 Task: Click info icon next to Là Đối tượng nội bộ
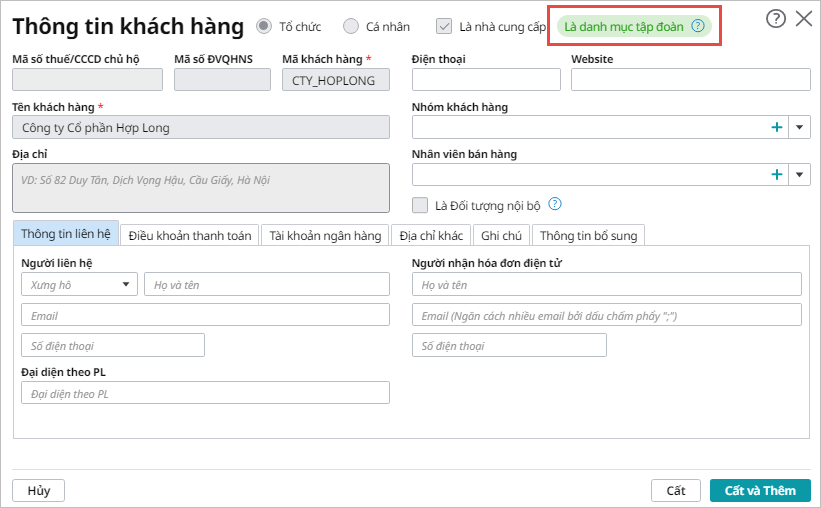(555, 204)
